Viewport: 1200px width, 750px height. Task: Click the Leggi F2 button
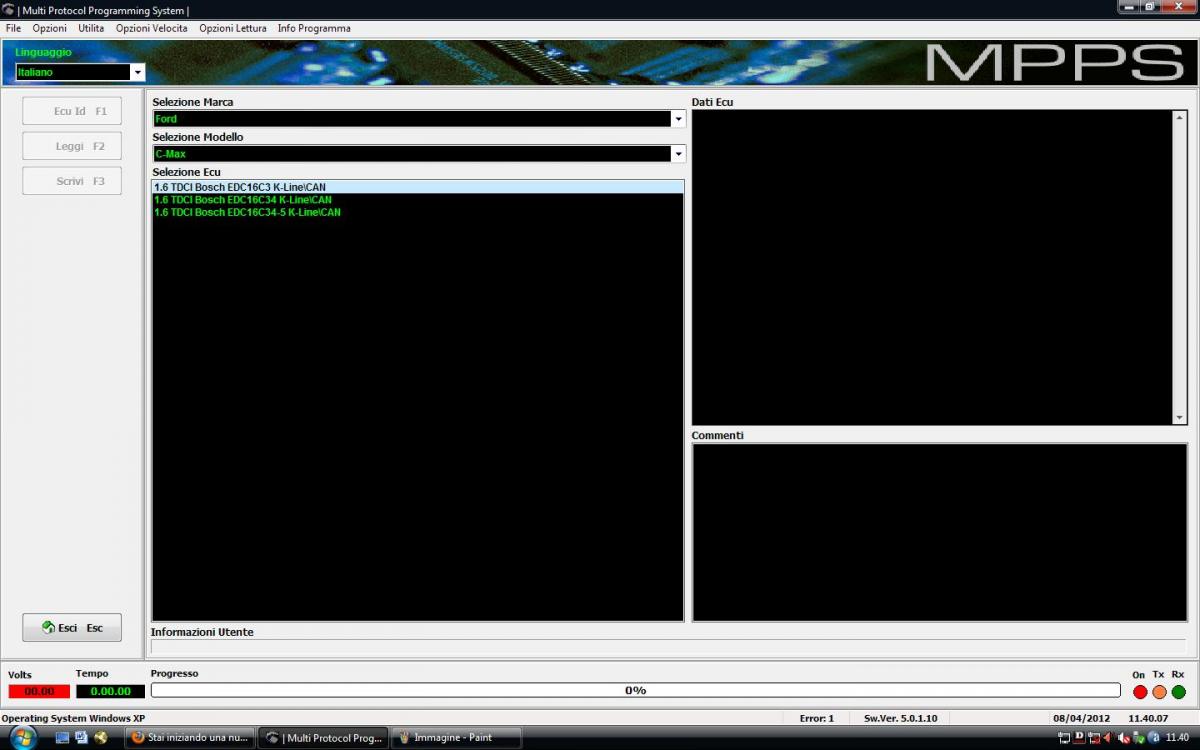tap(72, 146)
